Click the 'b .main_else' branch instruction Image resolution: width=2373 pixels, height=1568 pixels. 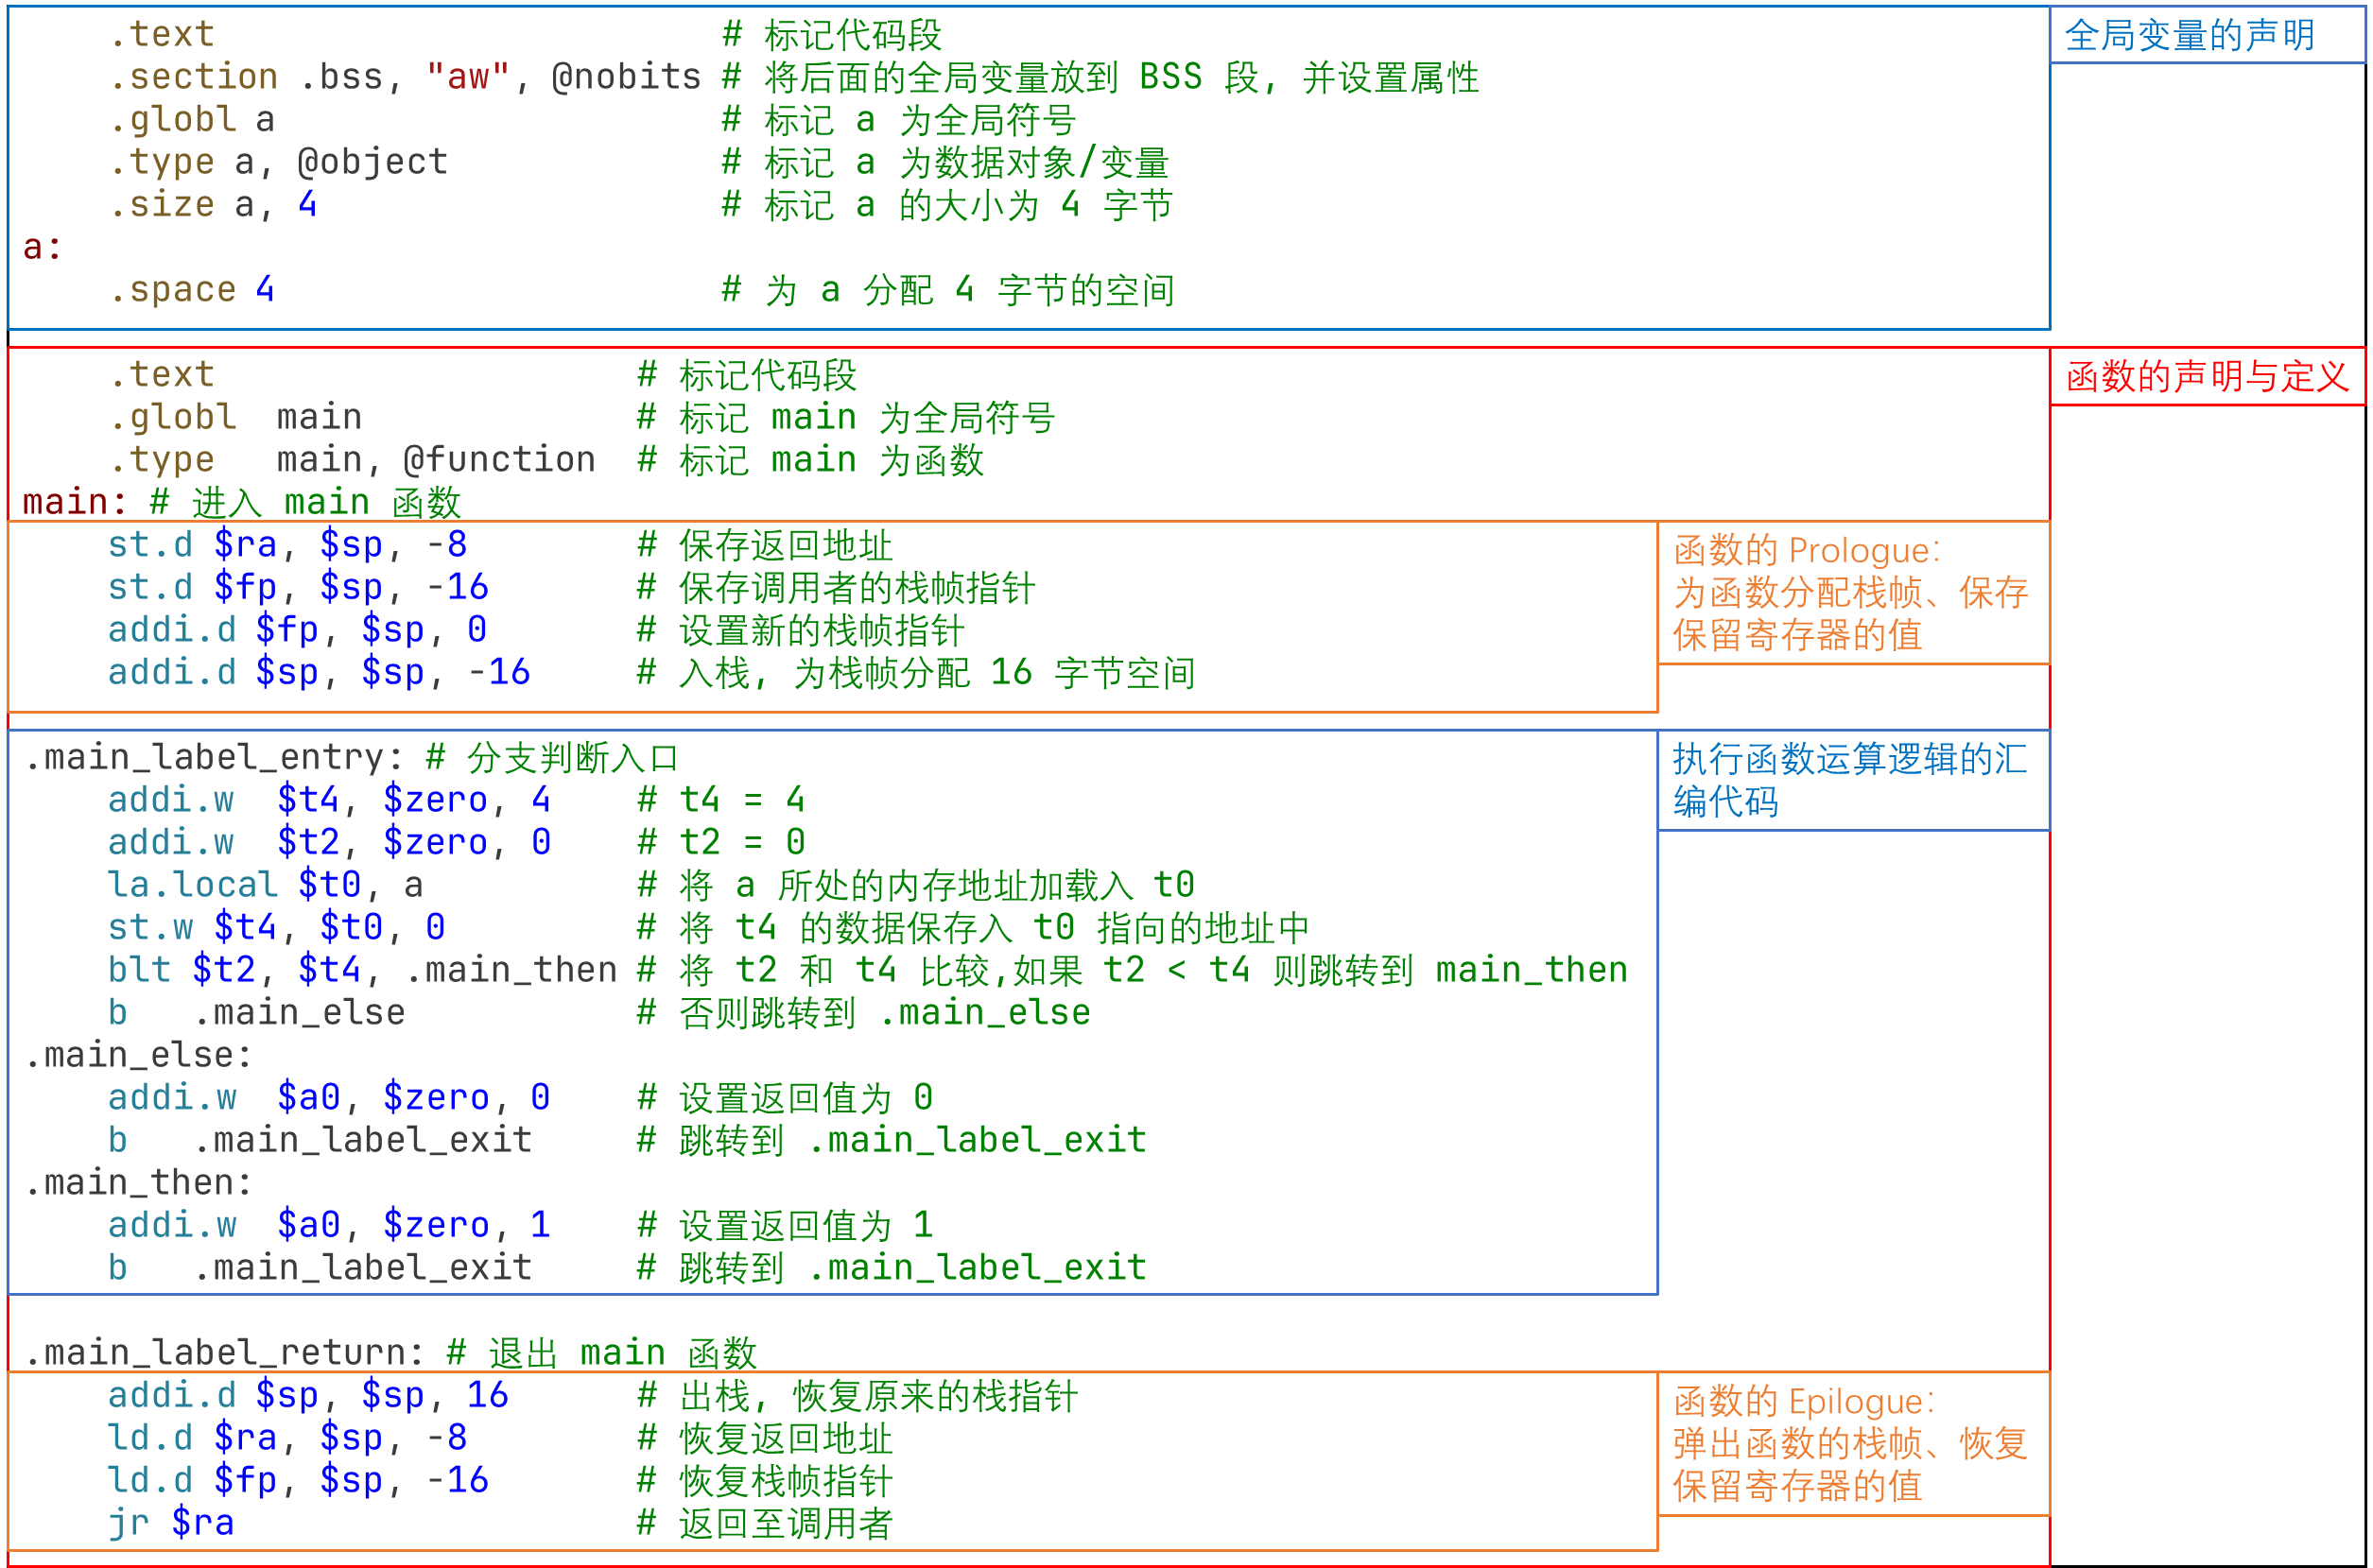pyautogui.click(x=256, y=1012)
